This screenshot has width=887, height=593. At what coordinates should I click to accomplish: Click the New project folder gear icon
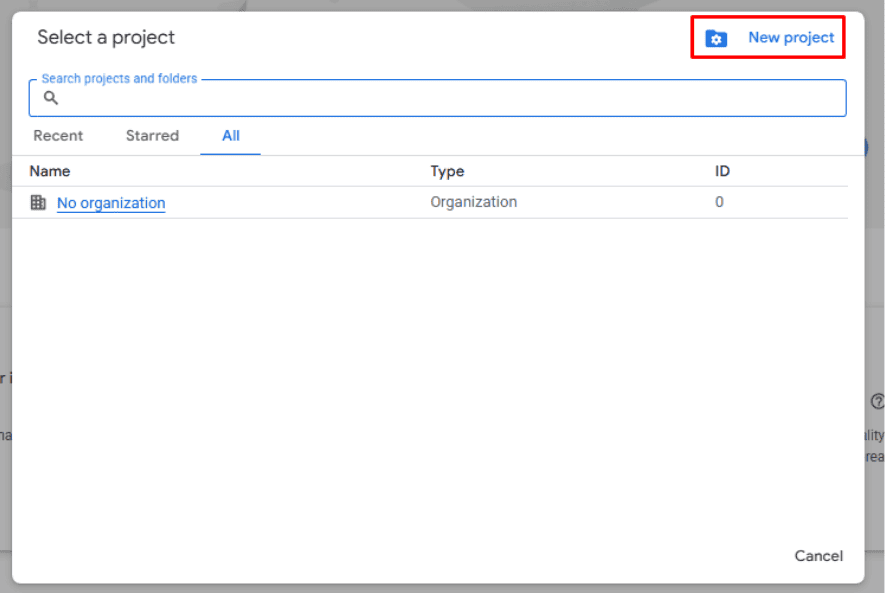[716, 39]
